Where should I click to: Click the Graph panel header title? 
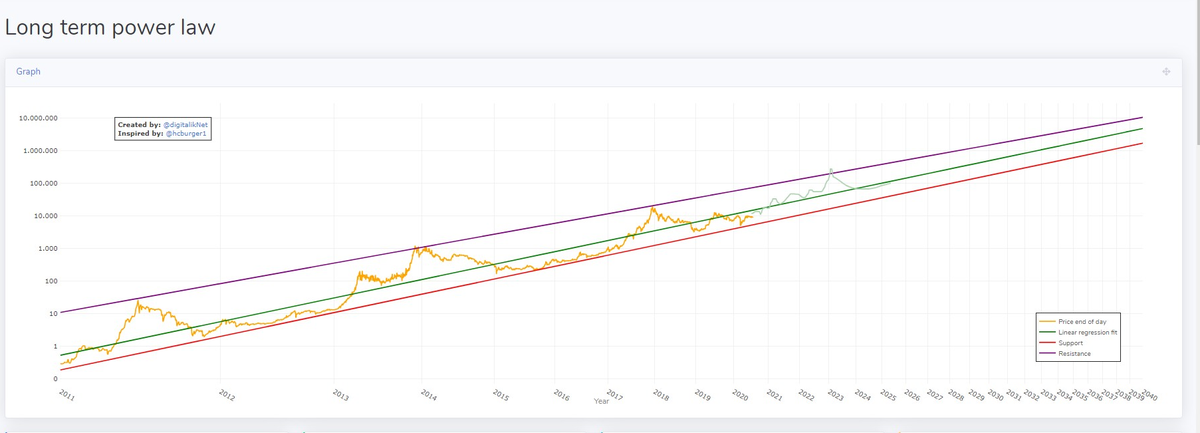28,72
